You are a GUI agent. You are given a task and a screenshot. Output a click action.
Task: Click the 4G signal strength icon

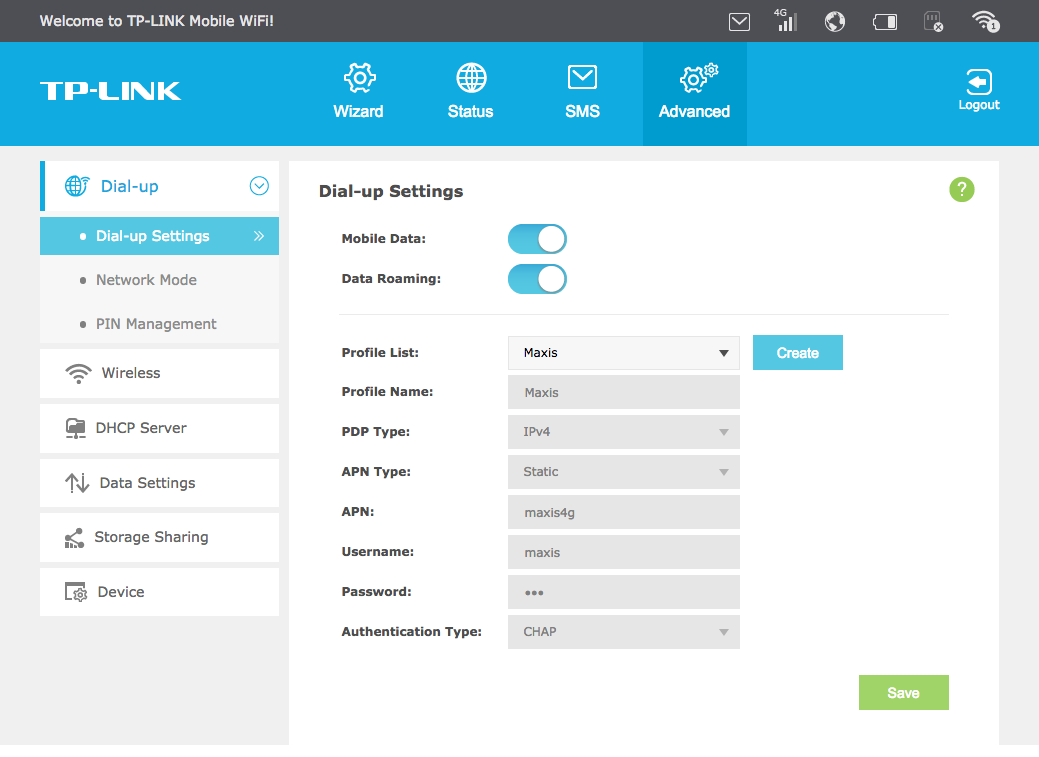click(x=786, y=21)
